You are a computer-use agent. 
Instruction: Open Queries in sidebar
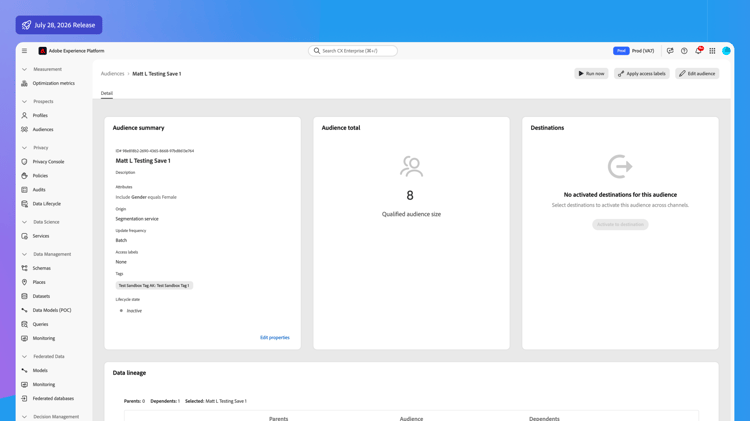40,324
